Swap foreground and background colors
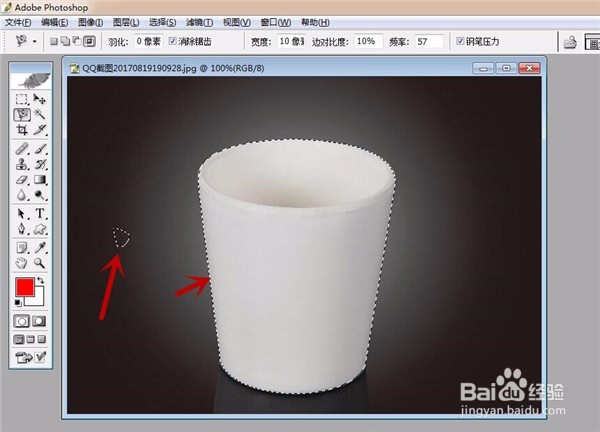This screenshot has width=600, height=432. pos(40,281)
